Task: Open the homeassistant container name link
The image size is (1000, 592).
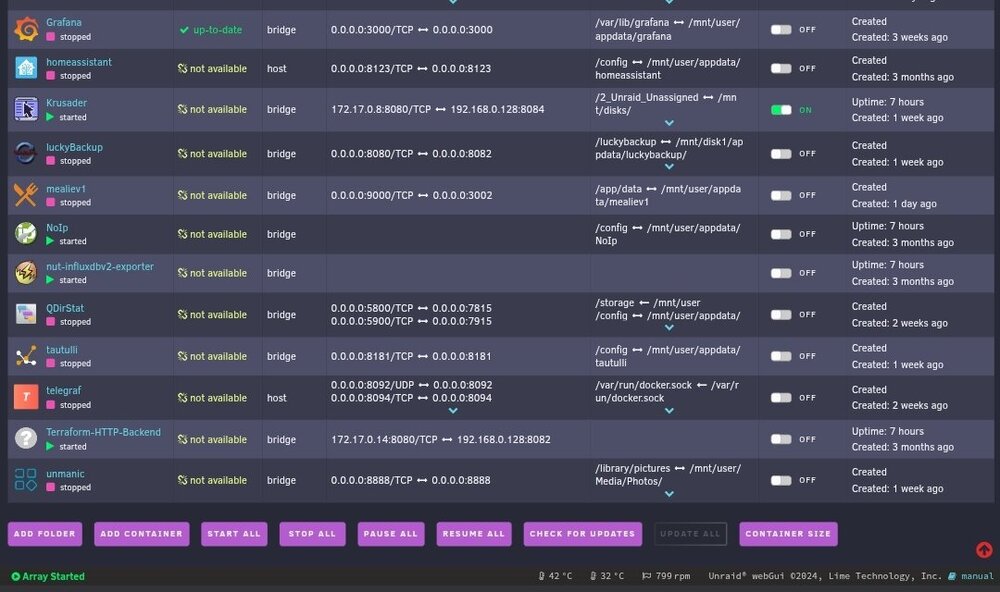Action: click(x=78, y=62)
